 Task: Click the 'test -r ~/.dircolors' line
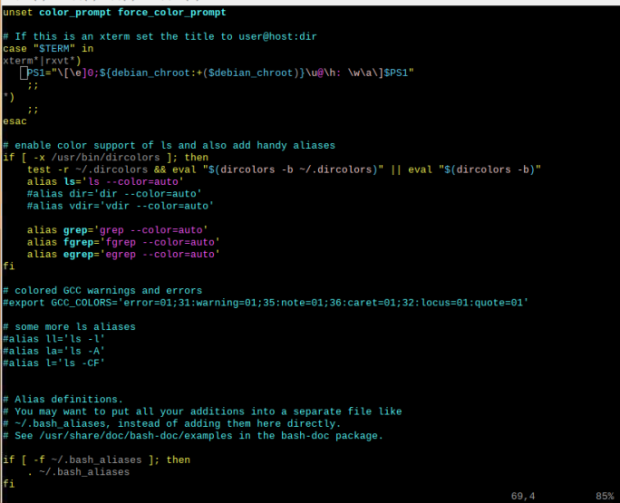pyautogui.click(x=284, y=170)
